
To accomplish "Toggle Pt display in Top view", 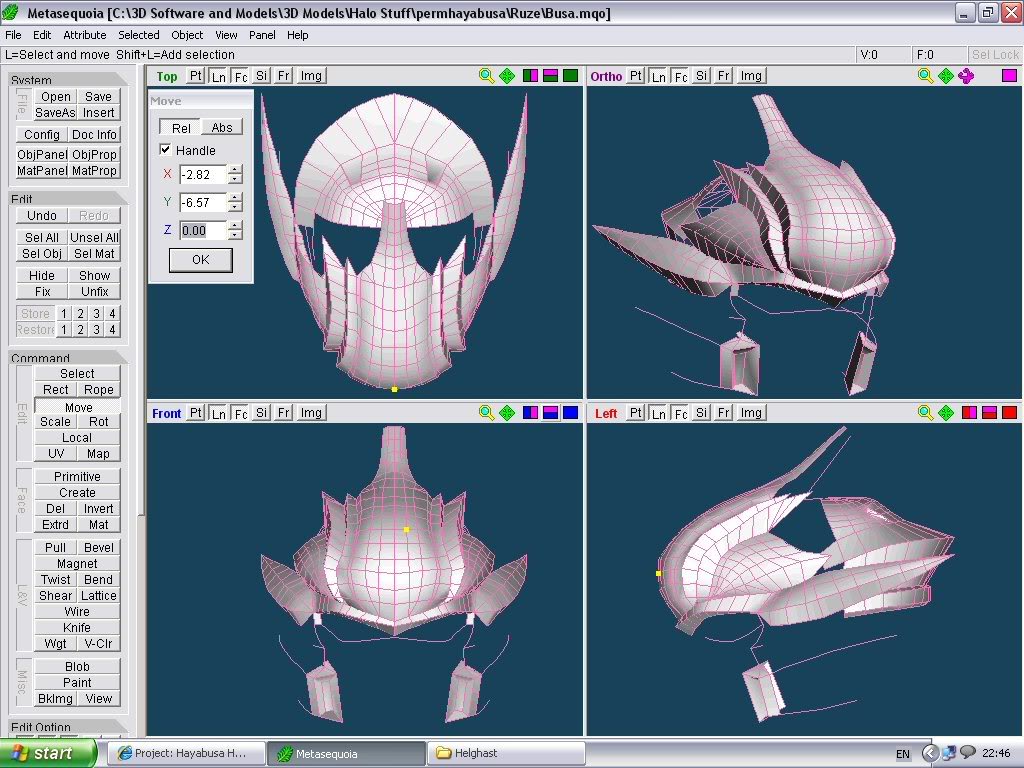I will tap(196, 76).
